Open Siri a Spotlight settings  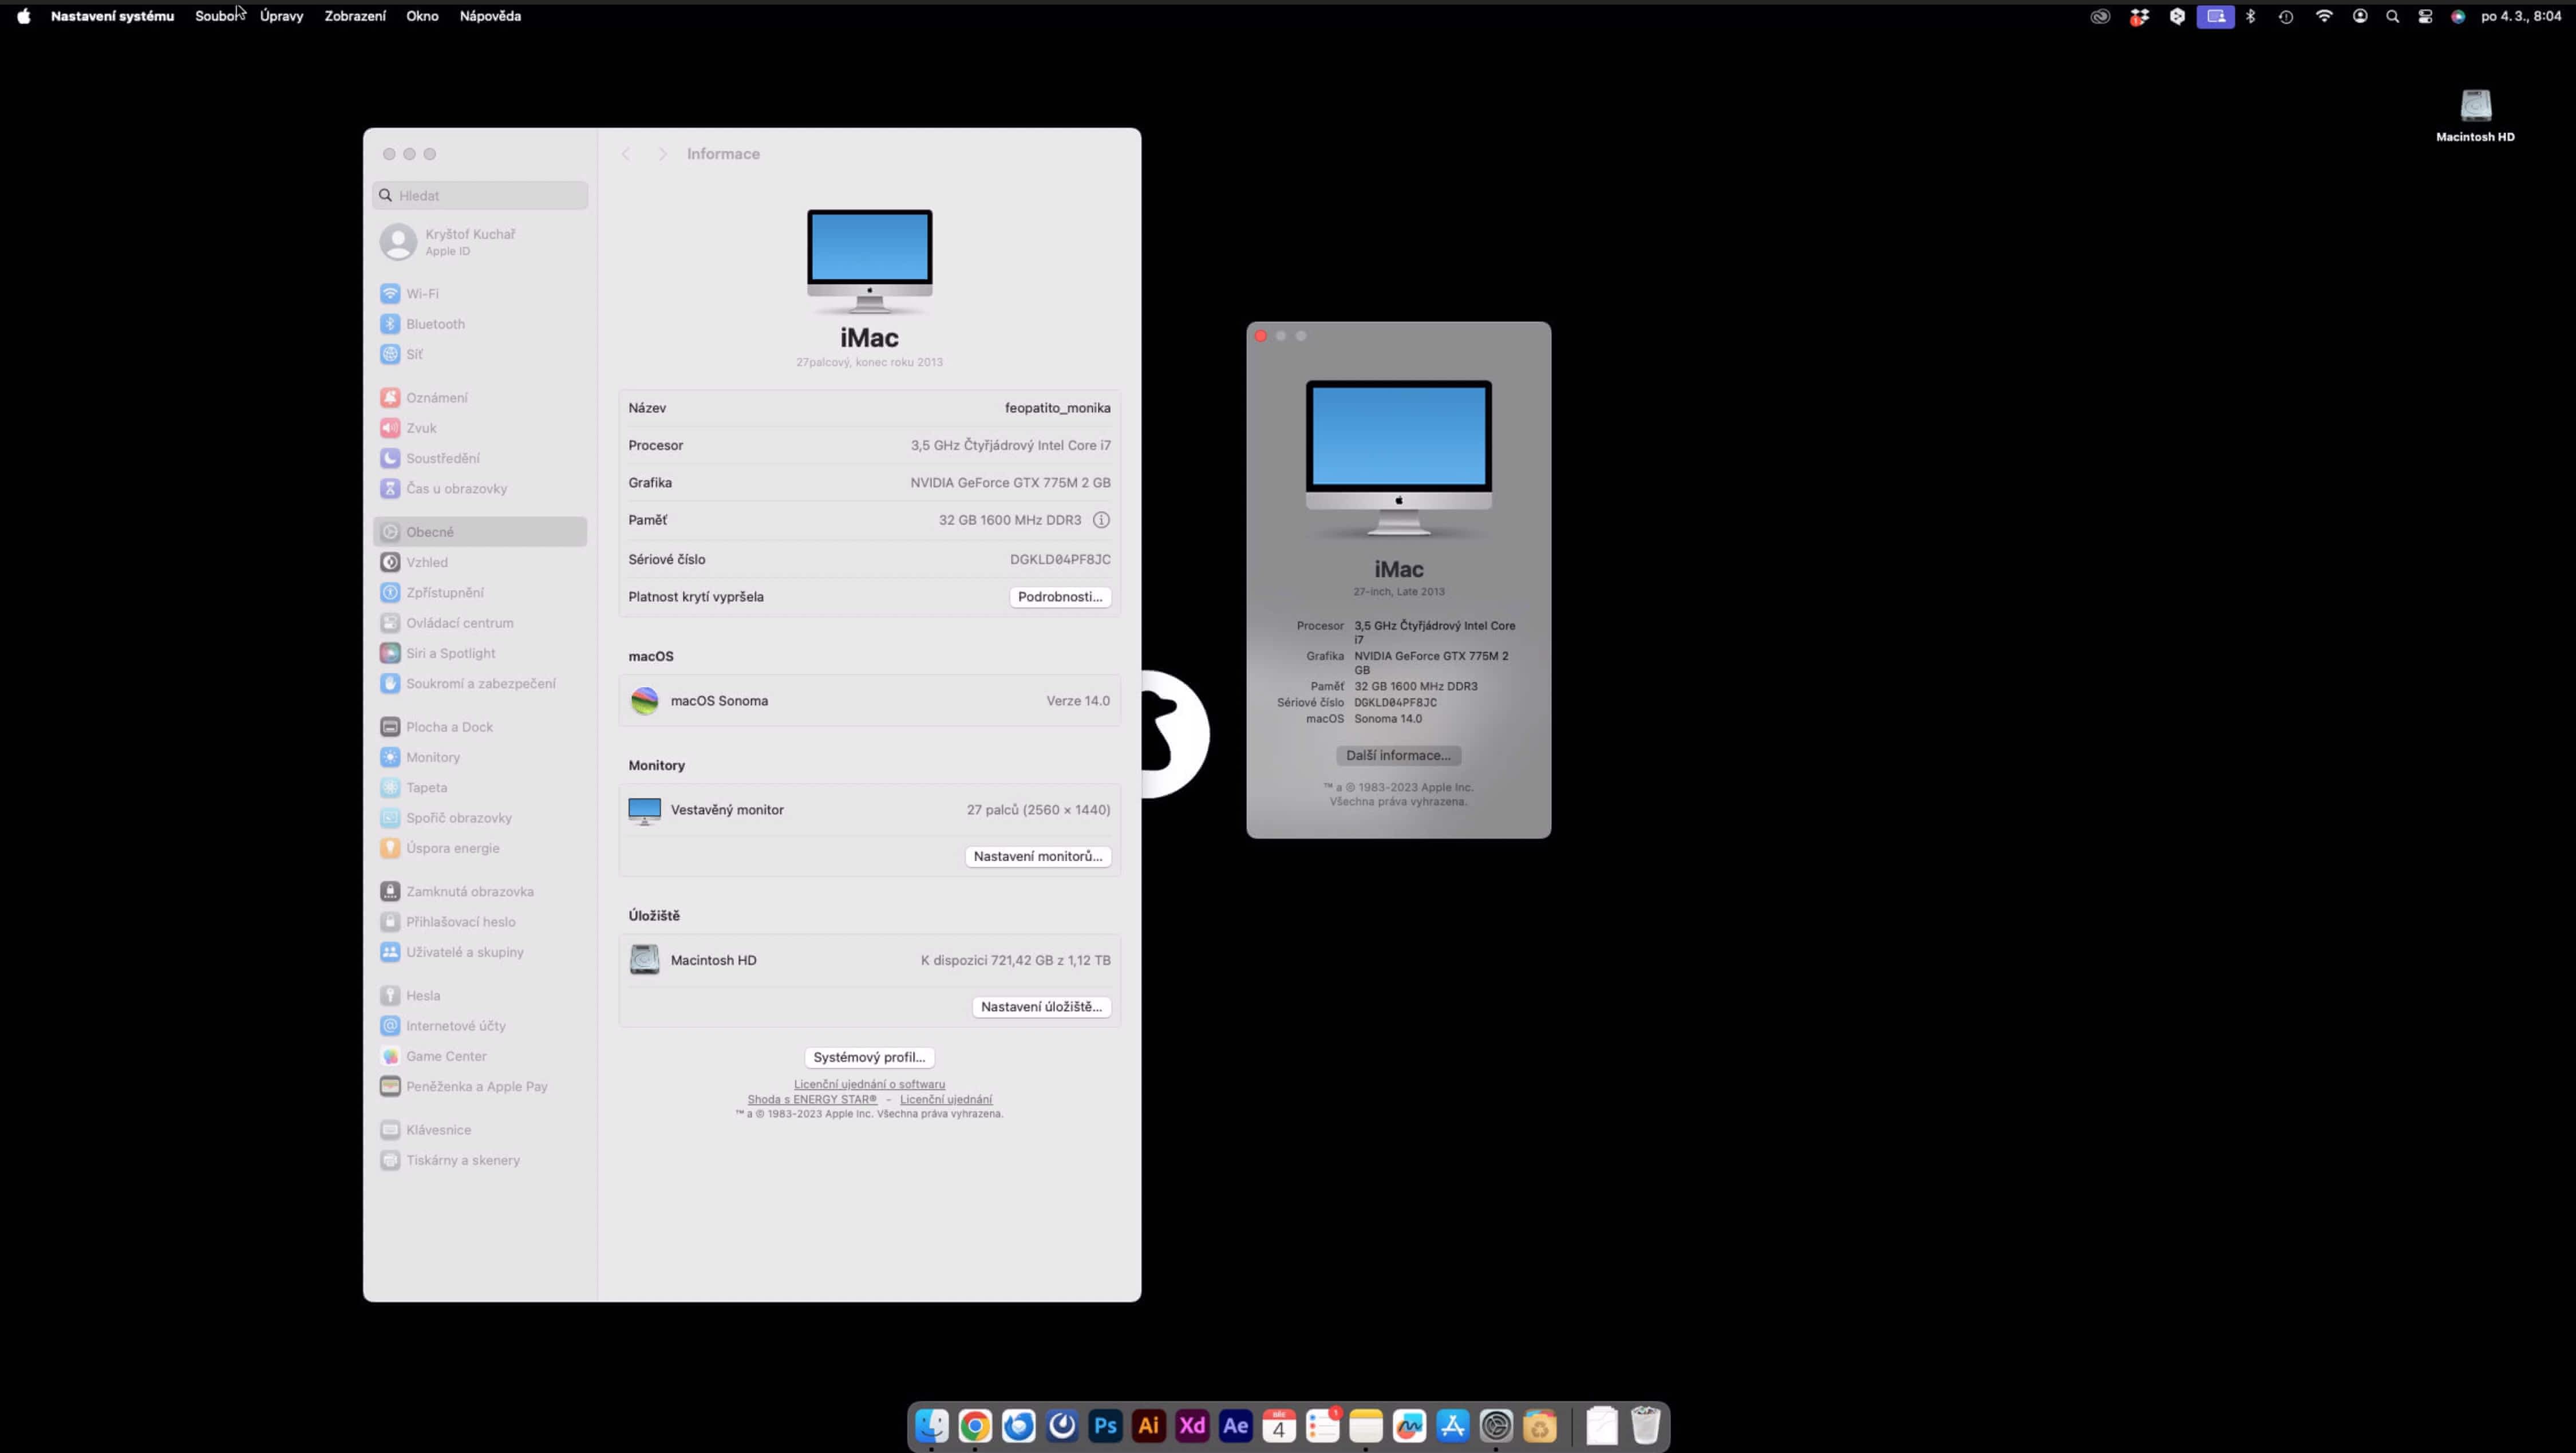coord(449,653)
